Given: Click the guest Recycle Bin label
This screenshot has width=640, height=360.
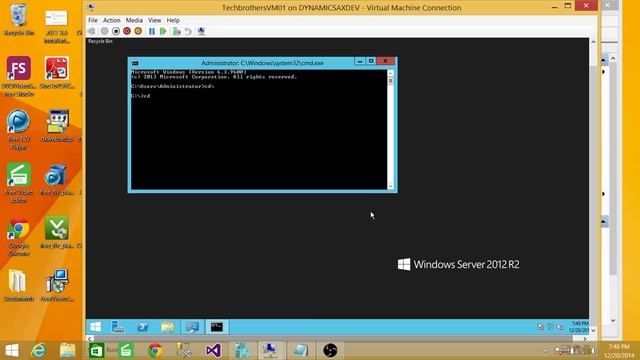Looking at the screenshot, I should point(100,41).
